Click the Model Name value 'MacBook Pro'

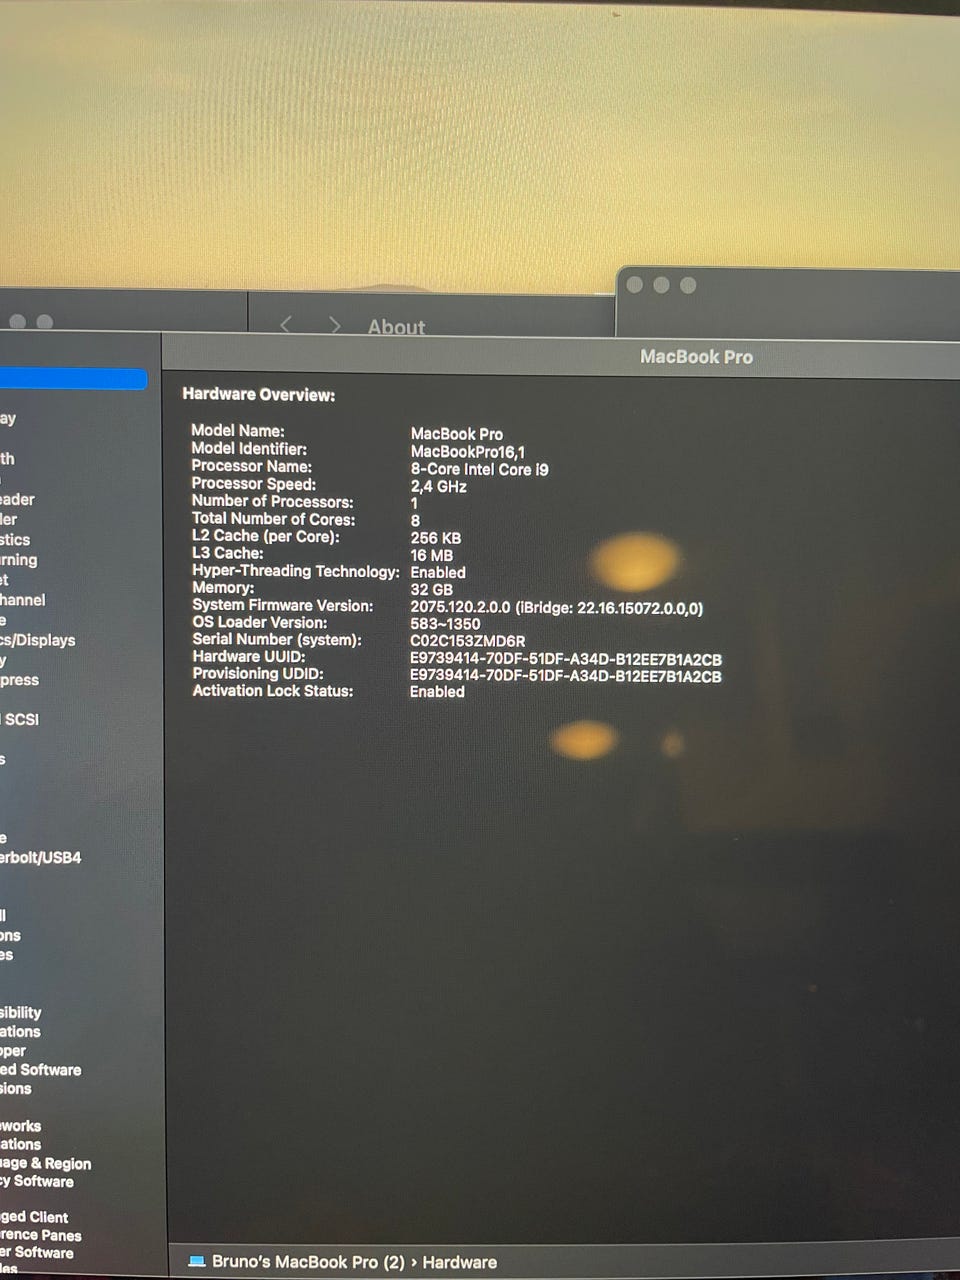click(457, 434)
